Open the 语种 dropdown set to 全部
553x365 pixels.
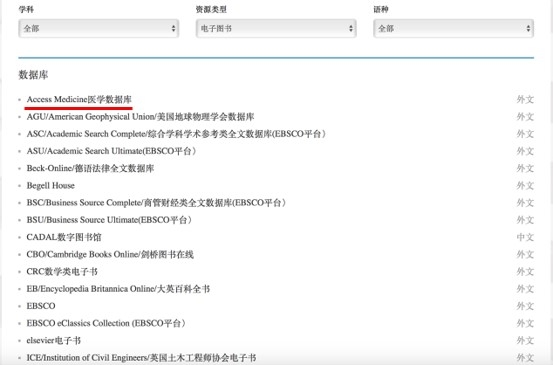click(453, 29)
